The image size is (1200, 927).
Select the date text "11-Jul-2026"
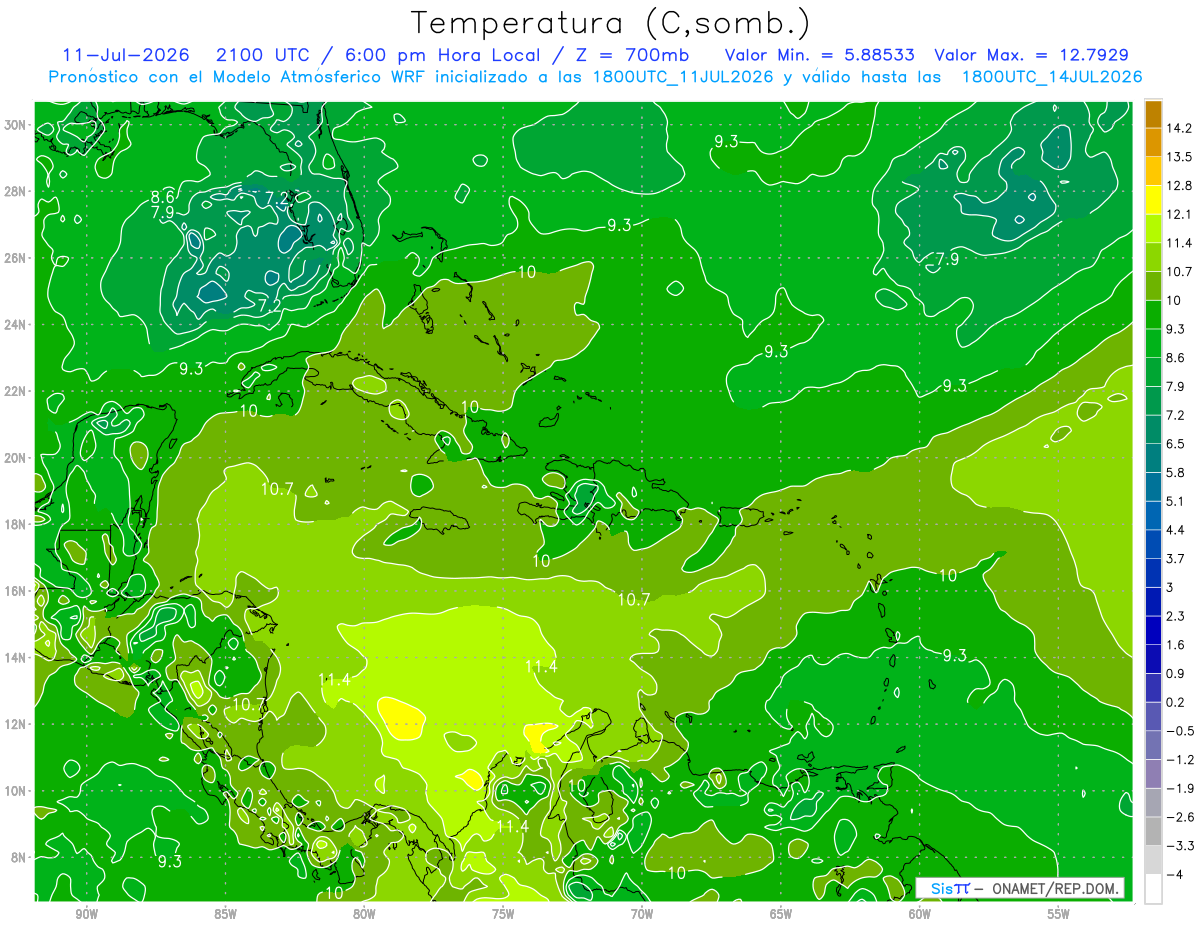click(x=124, y=55)
